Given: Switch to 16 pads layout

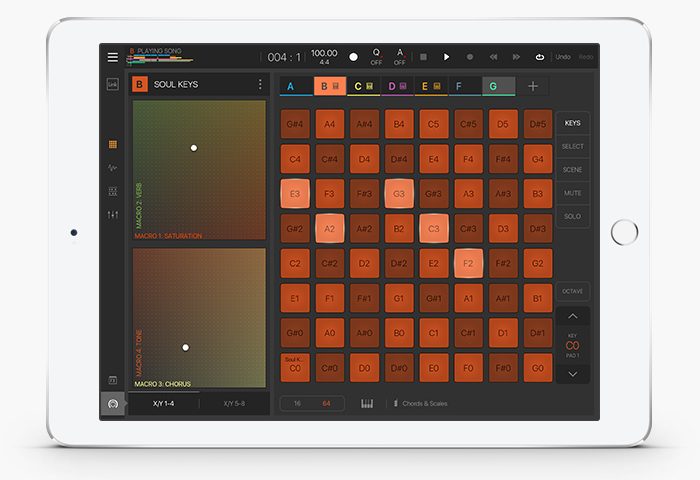Looking at the screenshot, I should click(x=297, y=404).
